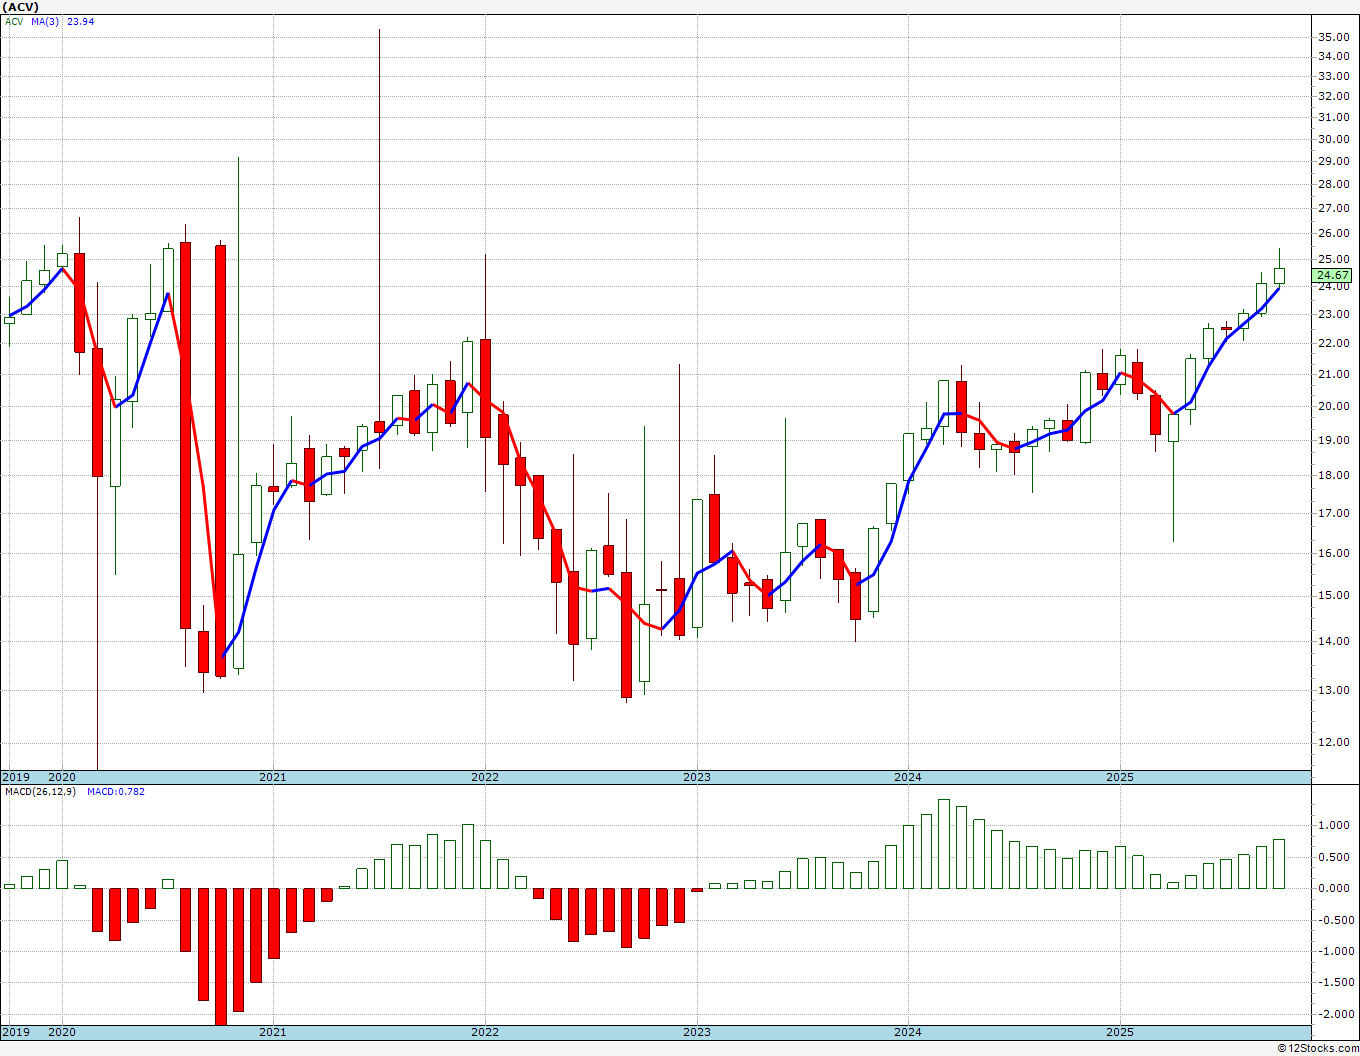
Task: Select the 21.00 price axis label
Action: pos(1334,374)
